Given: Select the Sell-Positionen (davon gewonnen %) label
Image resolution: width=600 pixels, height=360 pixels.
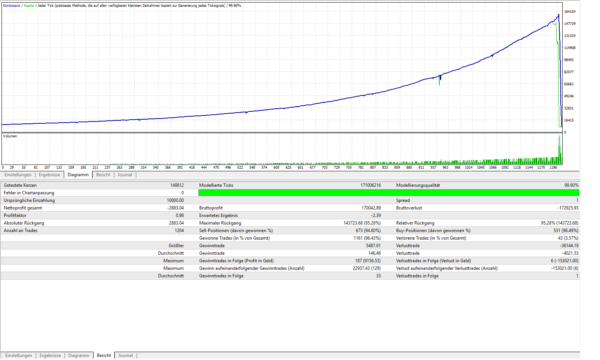Looking at the screenshot, I should [x=236, y=231].
